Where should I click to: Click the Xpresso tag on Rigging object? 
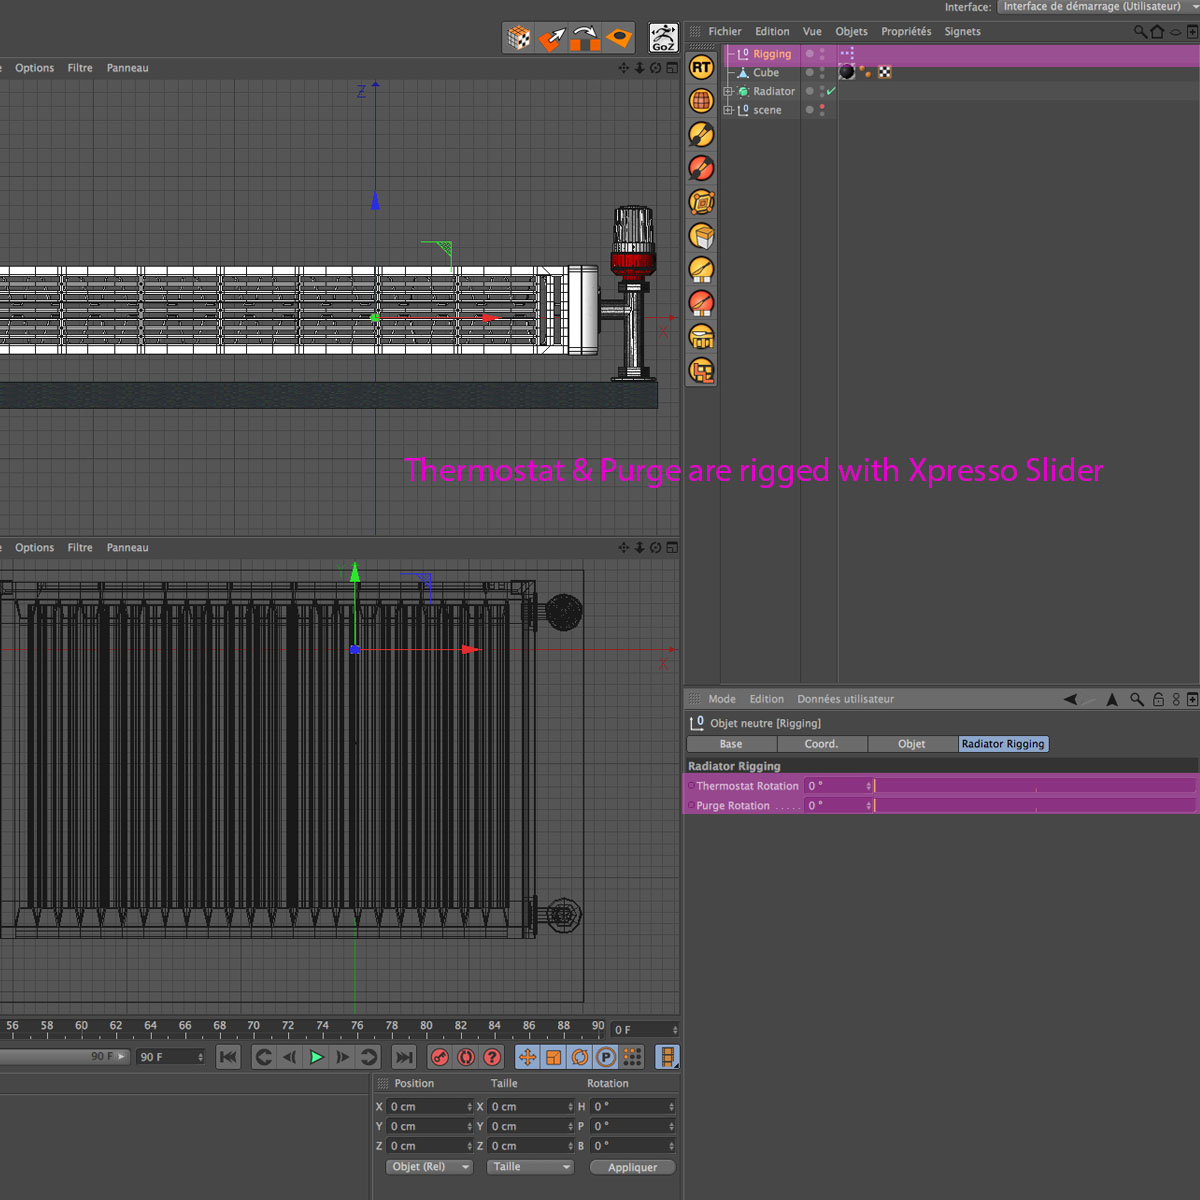(x=847, y=54)
